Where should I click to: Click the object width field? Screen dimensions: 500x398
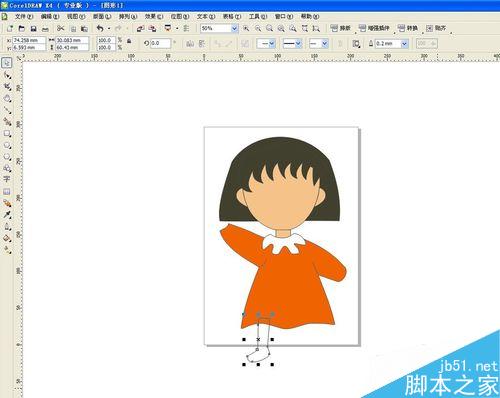(x=72, y=40)
